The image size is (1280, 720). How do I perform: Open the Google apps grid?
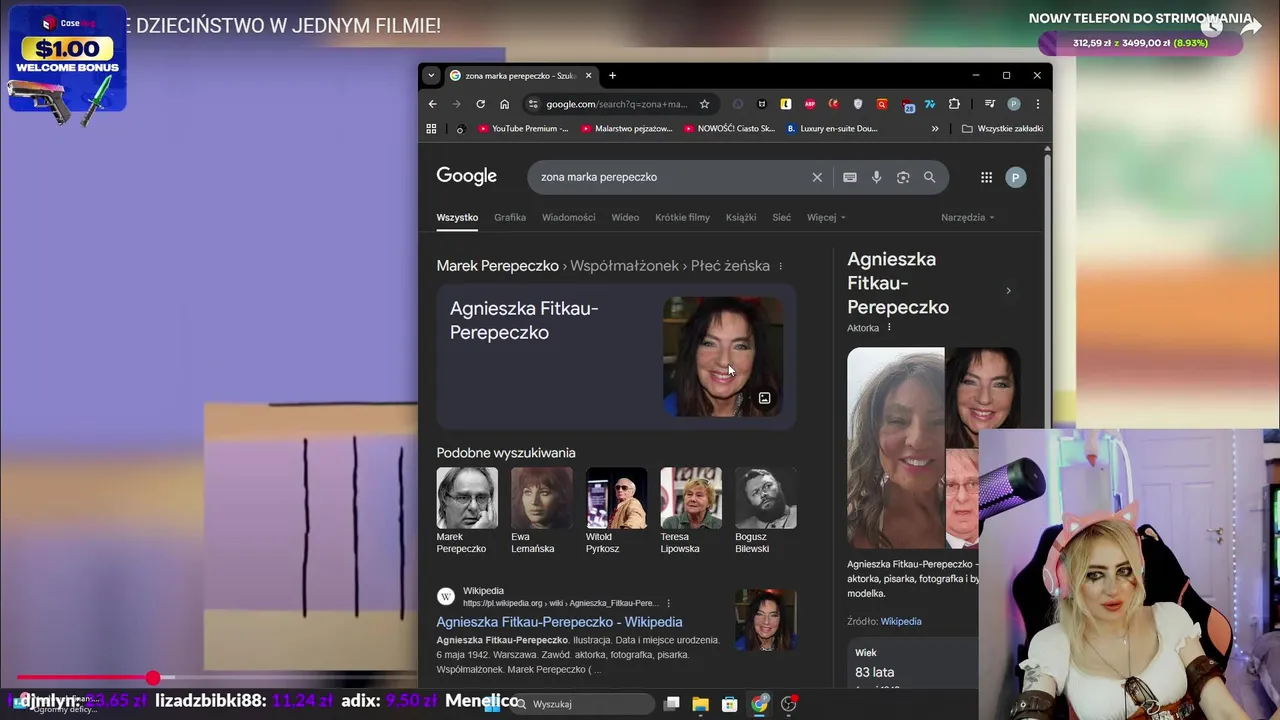pos(986,177)
